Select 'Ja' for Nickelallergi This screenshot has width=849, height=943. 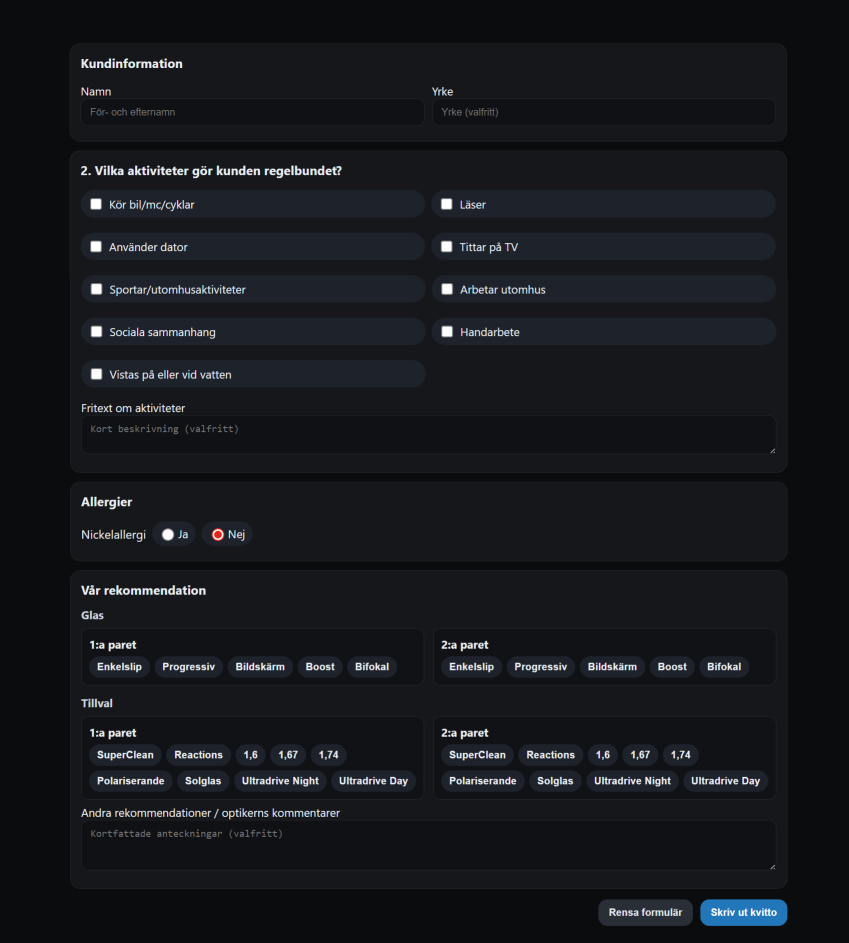tap(168, 534)
